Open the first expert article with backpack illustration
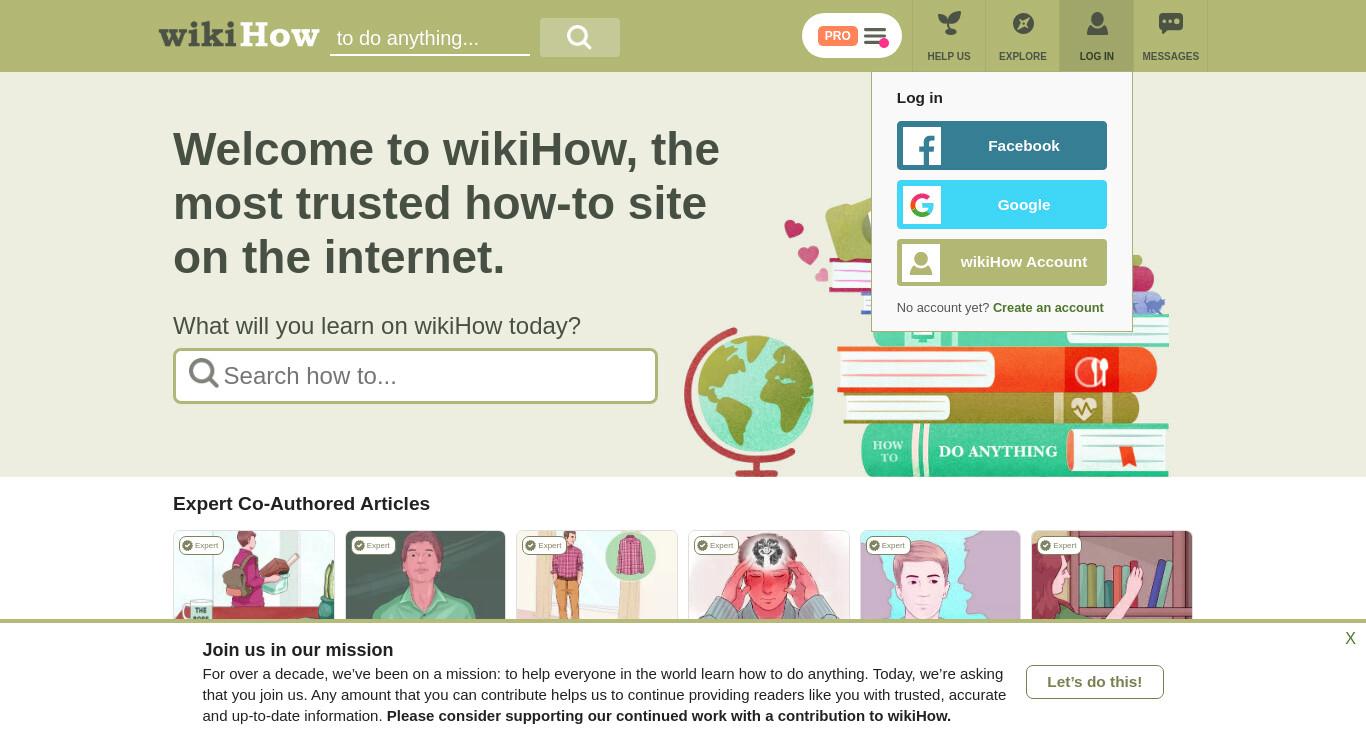 pyautogui.click(x=254, y=576)
